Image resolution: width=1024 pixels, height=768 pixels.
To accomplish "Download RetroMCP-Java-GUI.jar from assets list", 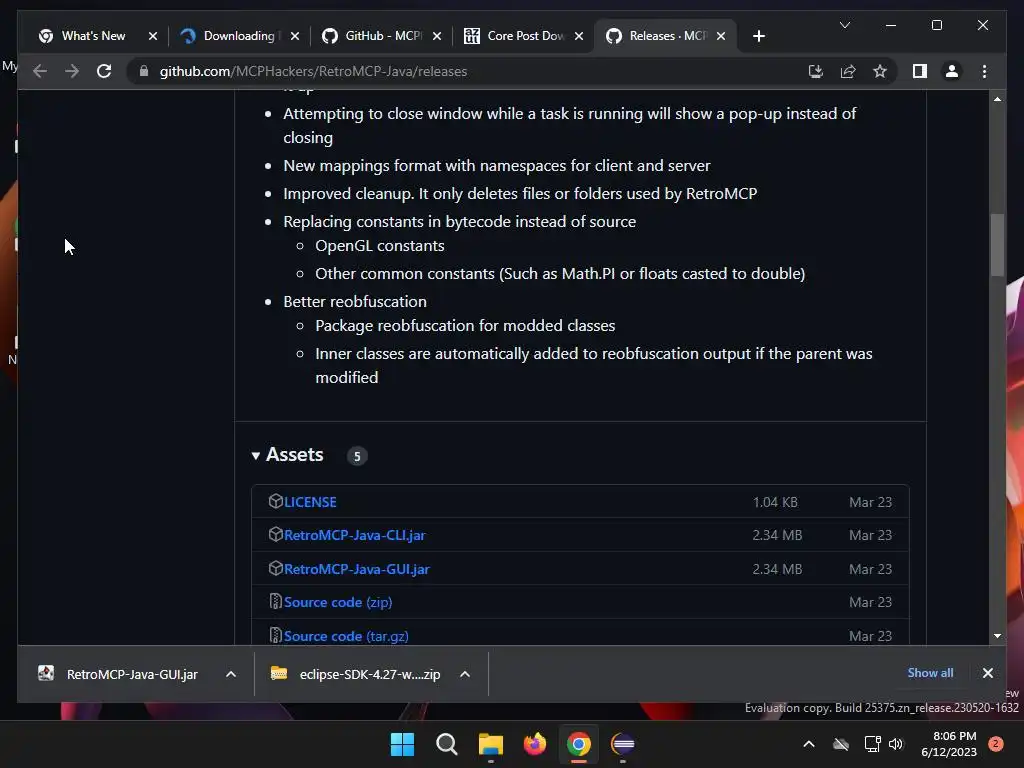I will (357, 569).
